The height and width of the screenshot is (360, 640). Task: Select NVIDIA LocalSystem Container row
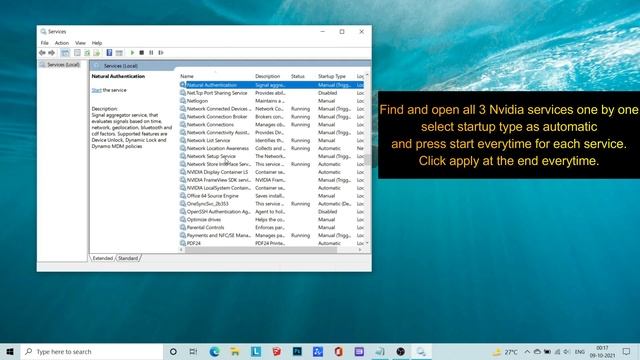(271, 188)
